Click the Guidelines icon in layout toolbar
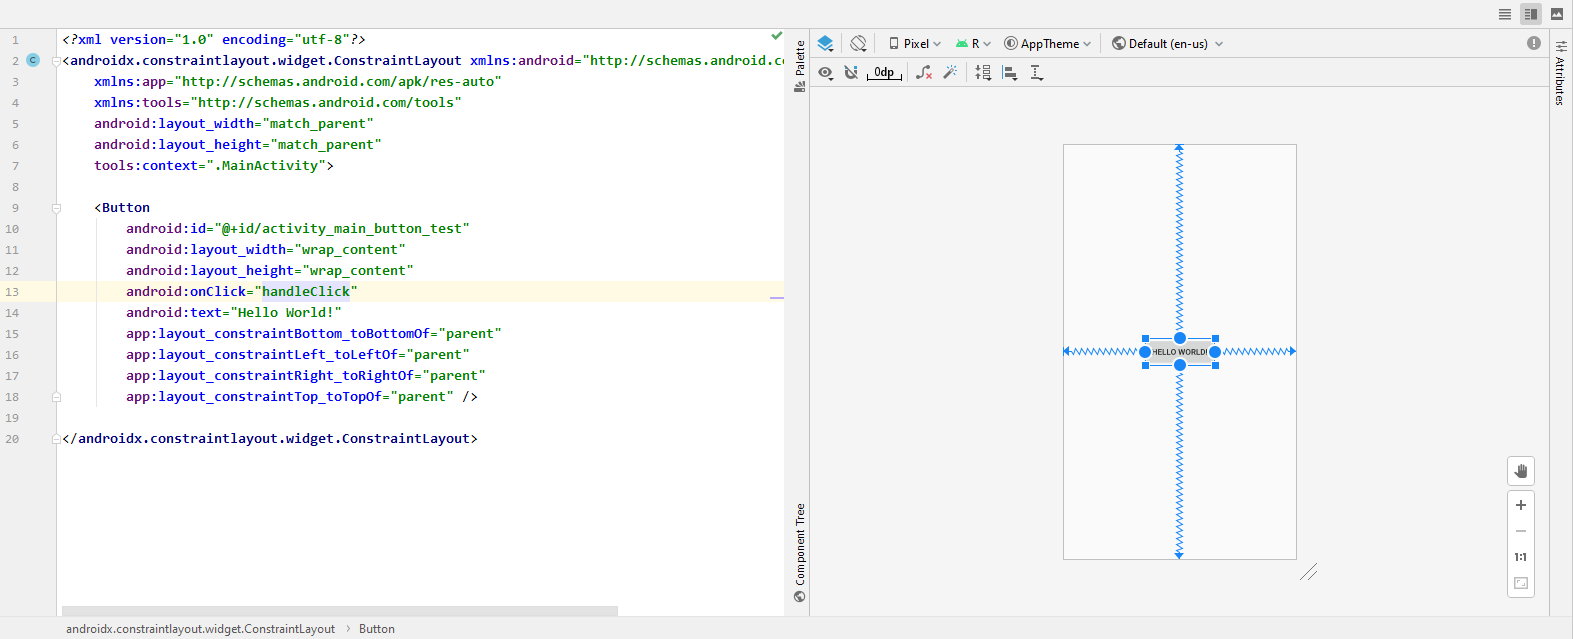1573x639 pixels. tap(1036, 72)
